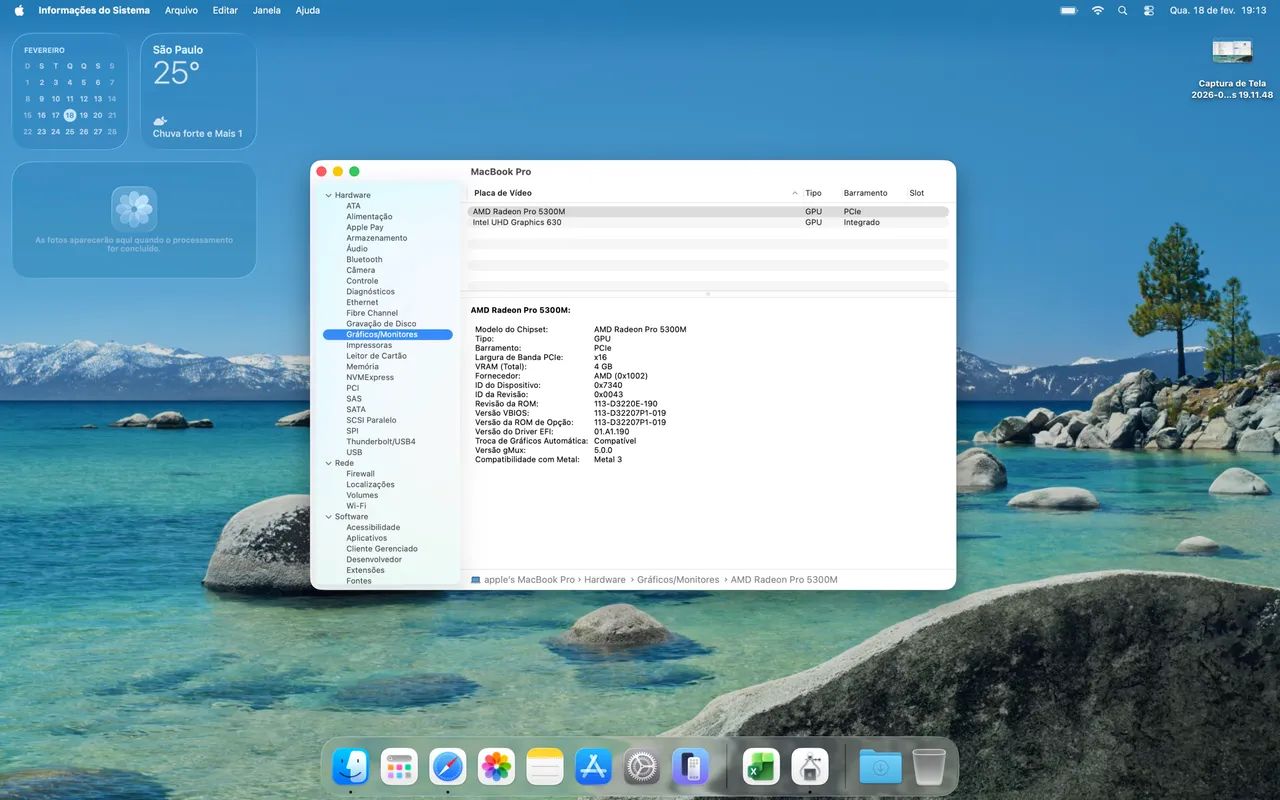The image size is (1280, 800).
Task: Open the Photos app from the Dock
Action: point(496,766)
